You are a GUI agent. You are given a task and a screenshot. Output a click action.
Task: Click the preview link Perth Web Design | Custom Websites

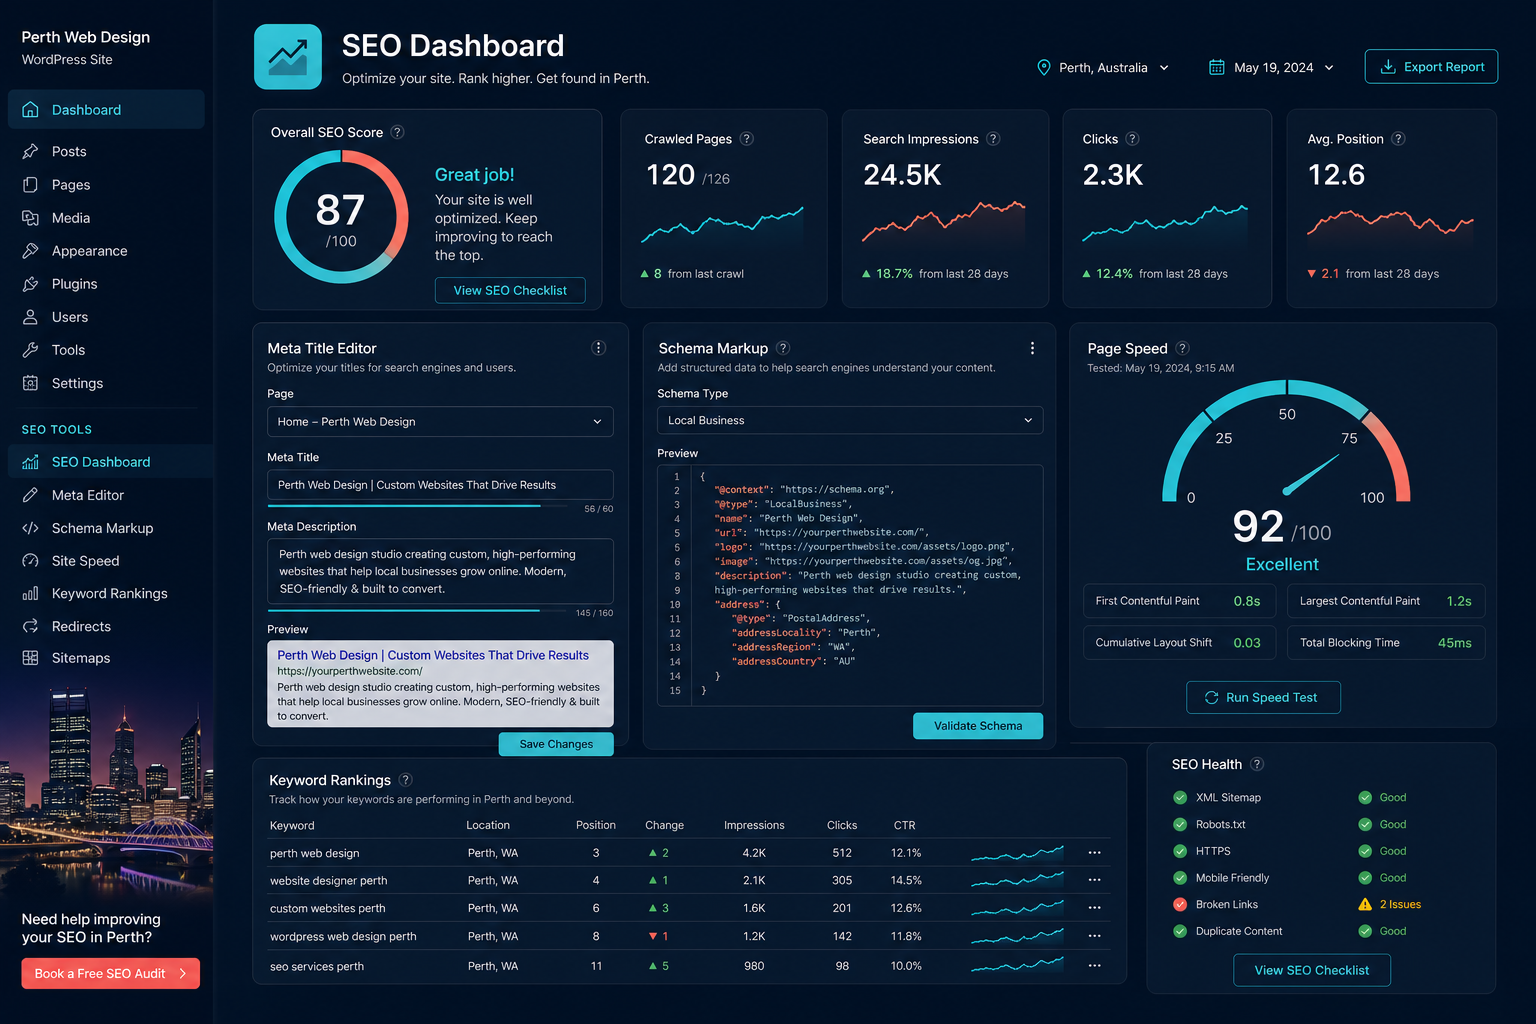[x=433, y=655]
